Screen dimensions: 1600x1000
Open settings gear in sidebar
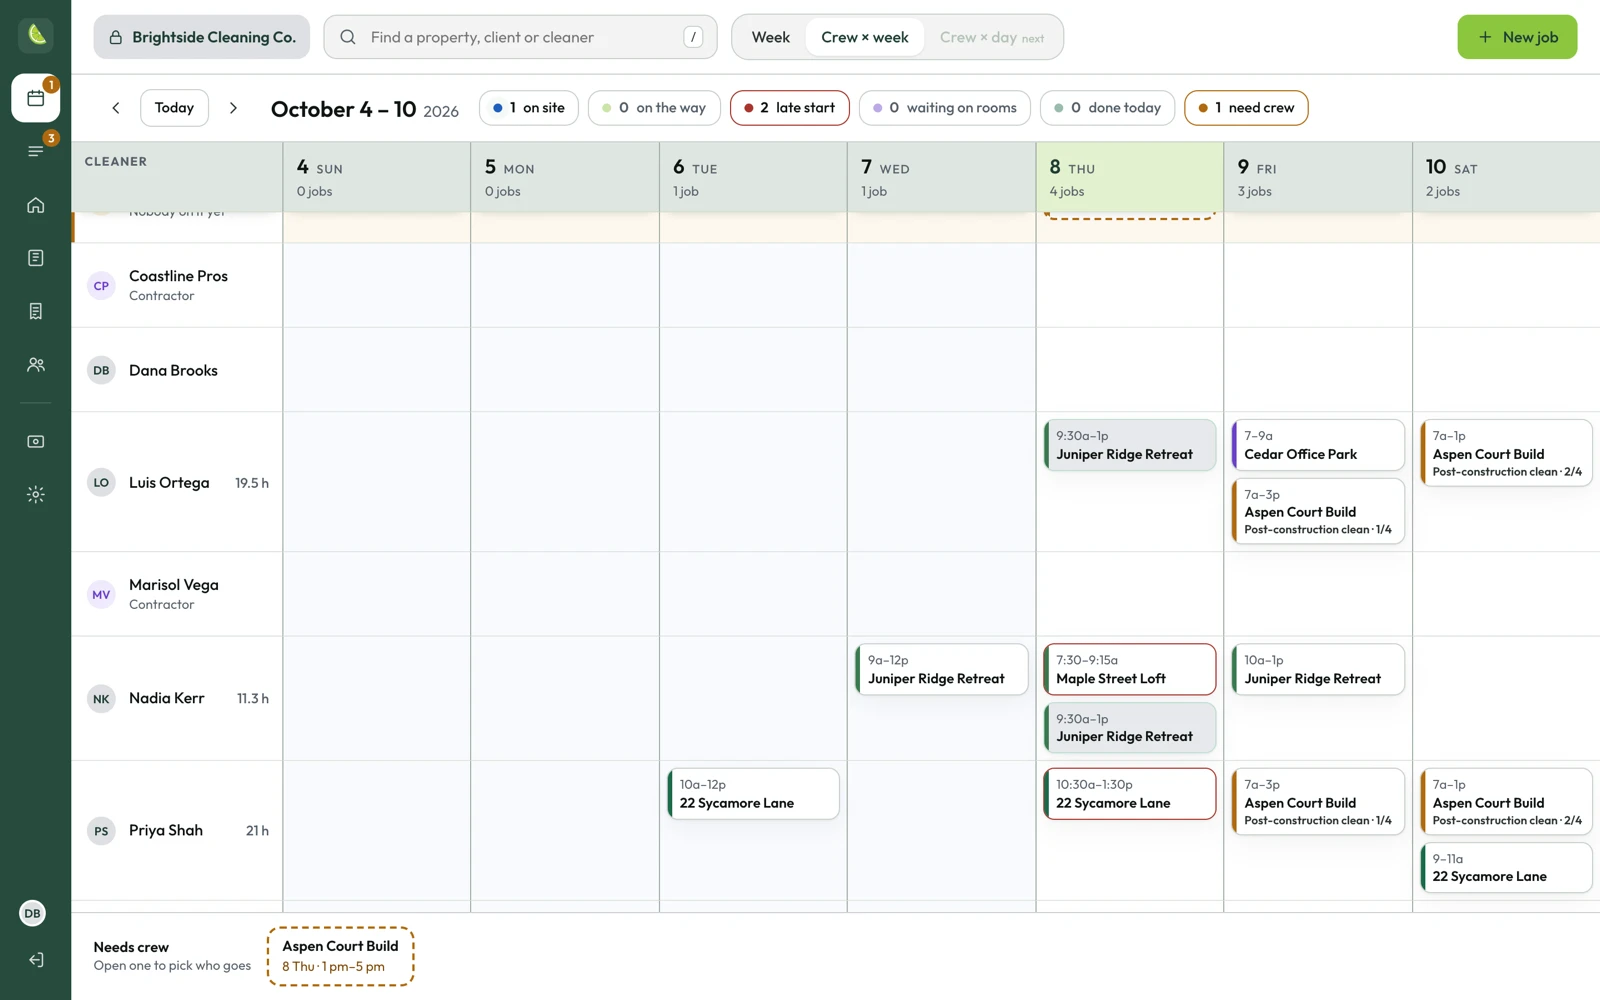tap(35, 494)
